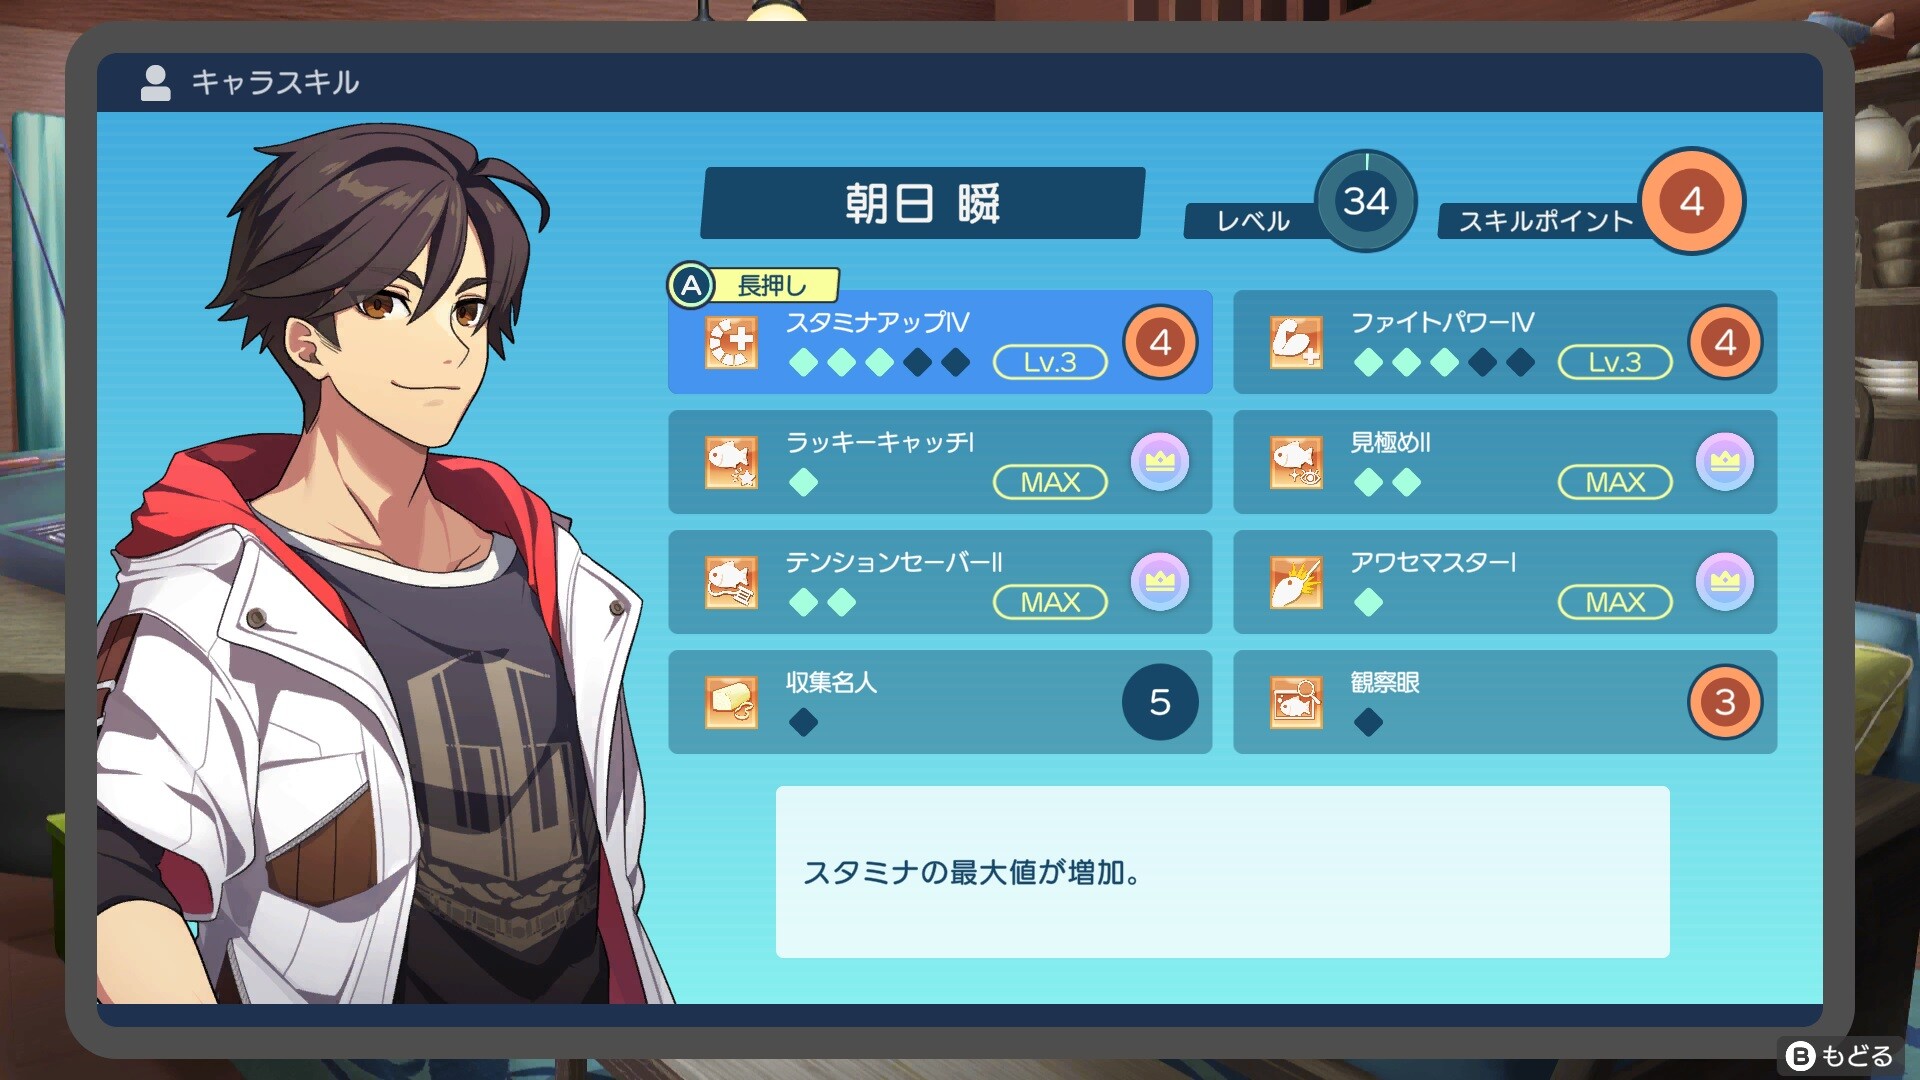Screen dimensions: 1920x1080
Task: Click the MAX label on テンションセーバーII
Action: click(1050, 602)
